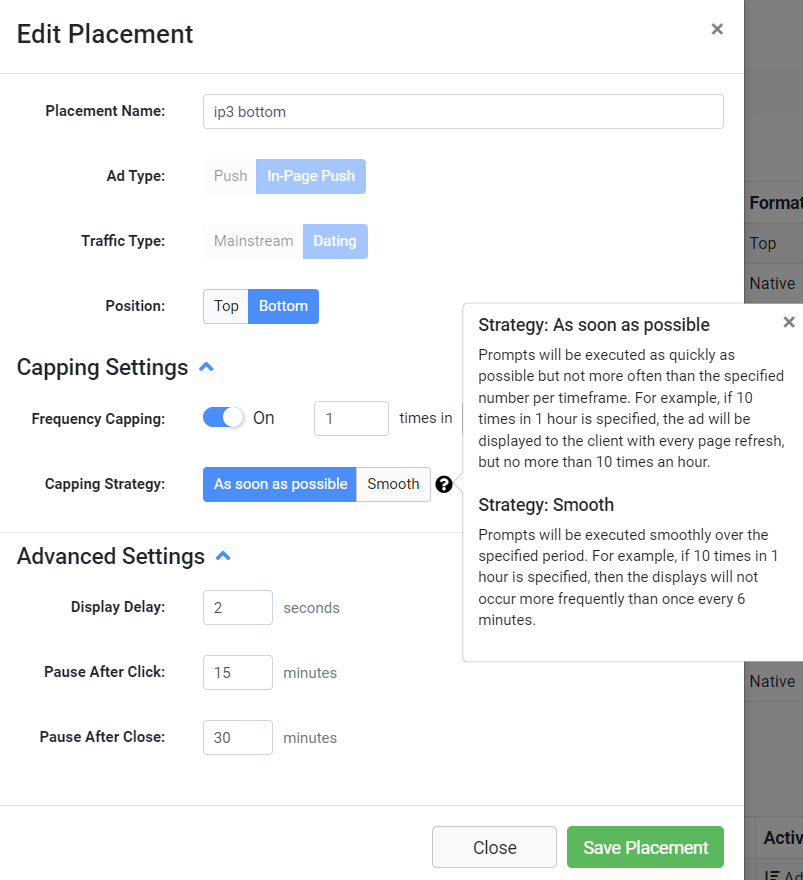803x880 pixels.
Task: Focus the frequency capping times input
Action: 351,418
